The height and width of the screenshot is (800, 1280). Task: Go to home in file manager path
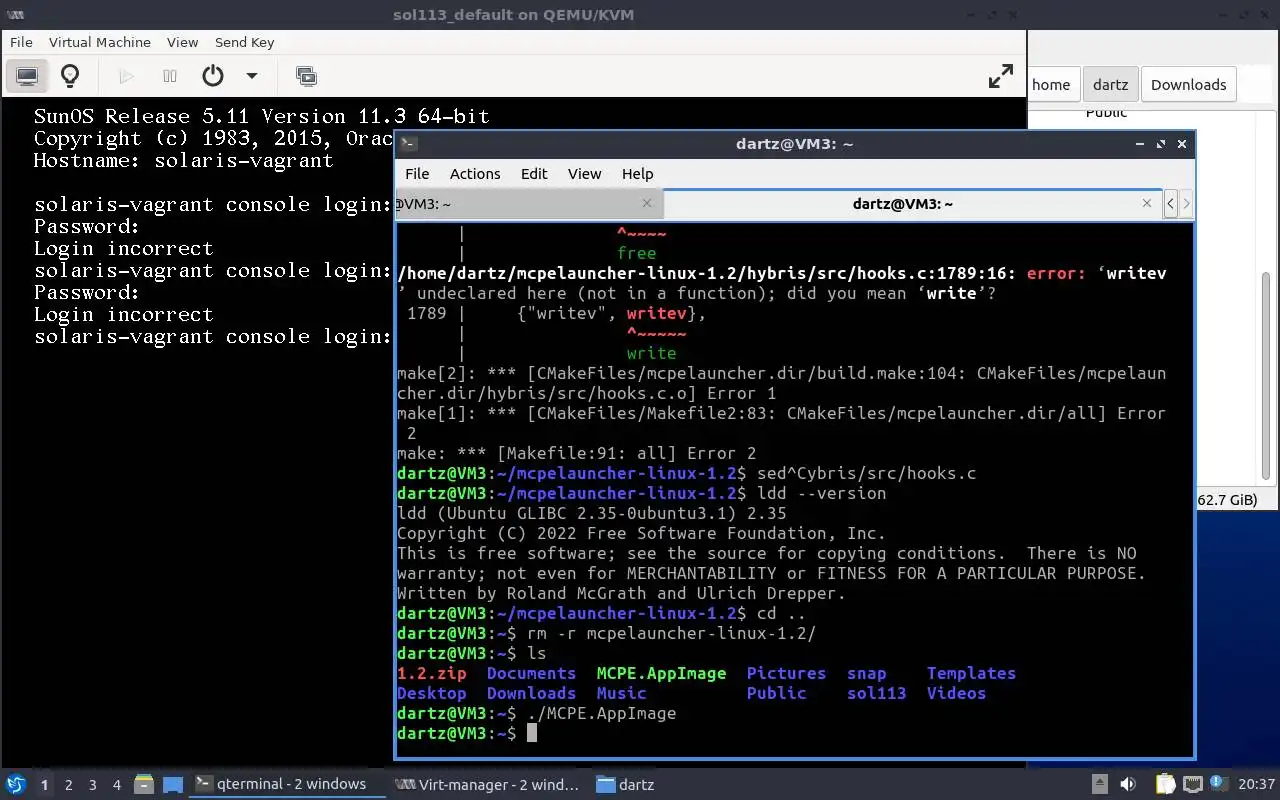click(x=1051, y=85)
